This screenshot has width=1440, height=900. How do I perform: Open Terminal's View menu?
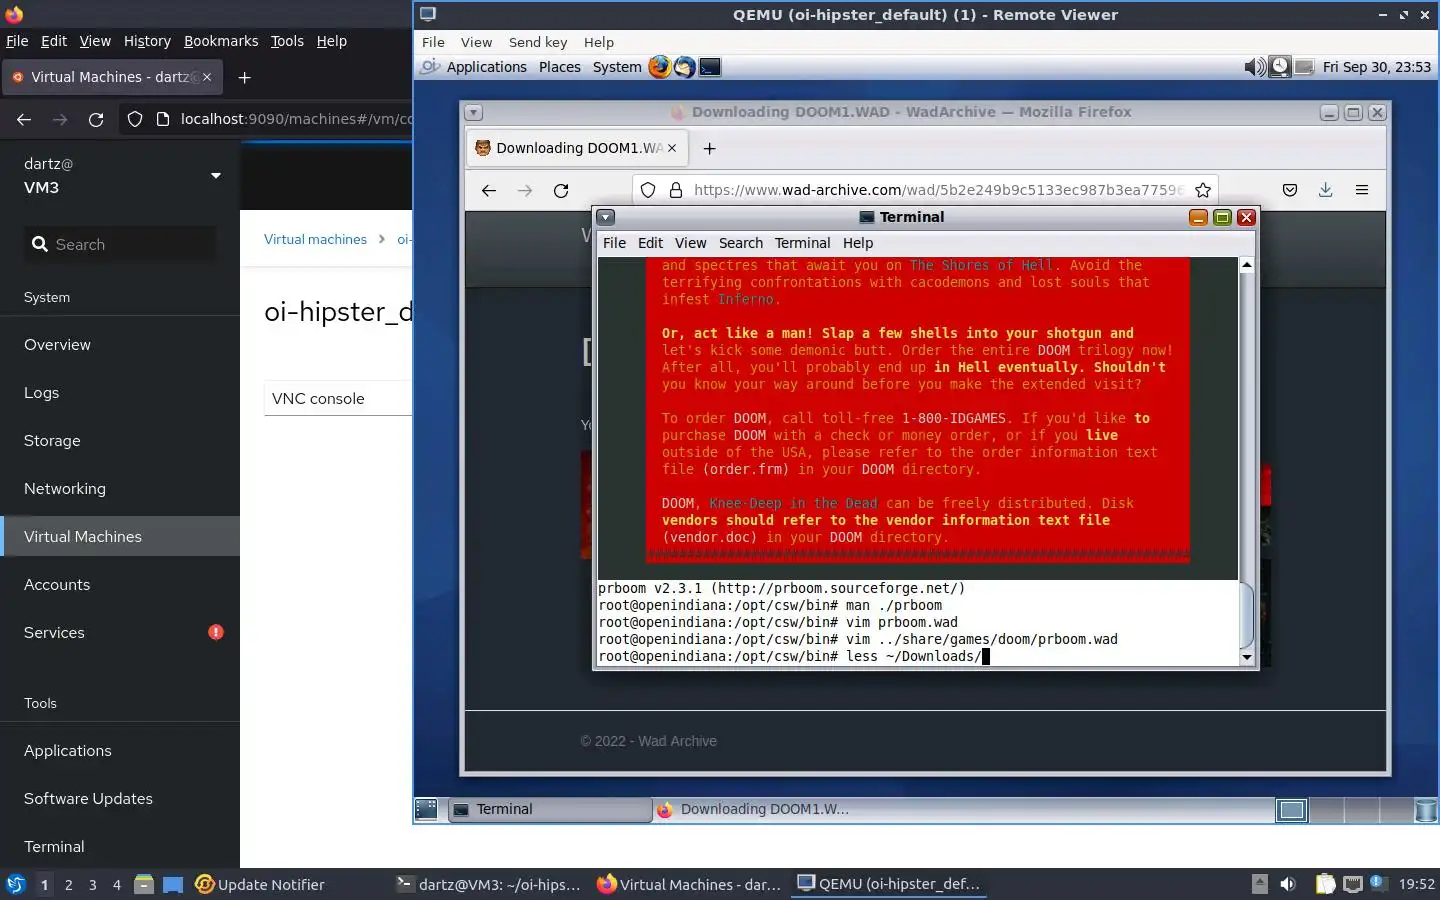(x=690, y=243)
